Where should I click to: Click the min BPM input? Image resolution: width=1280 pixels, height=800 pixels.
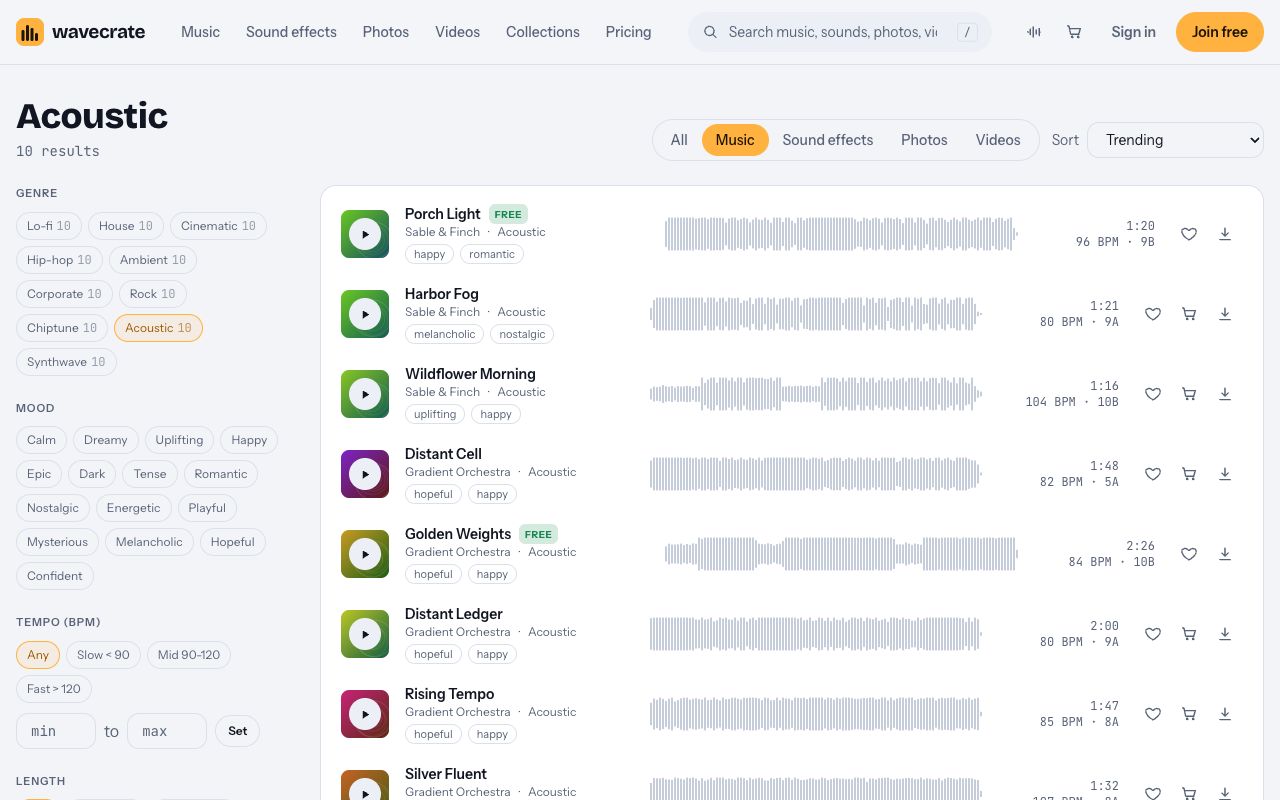[56, 731]
